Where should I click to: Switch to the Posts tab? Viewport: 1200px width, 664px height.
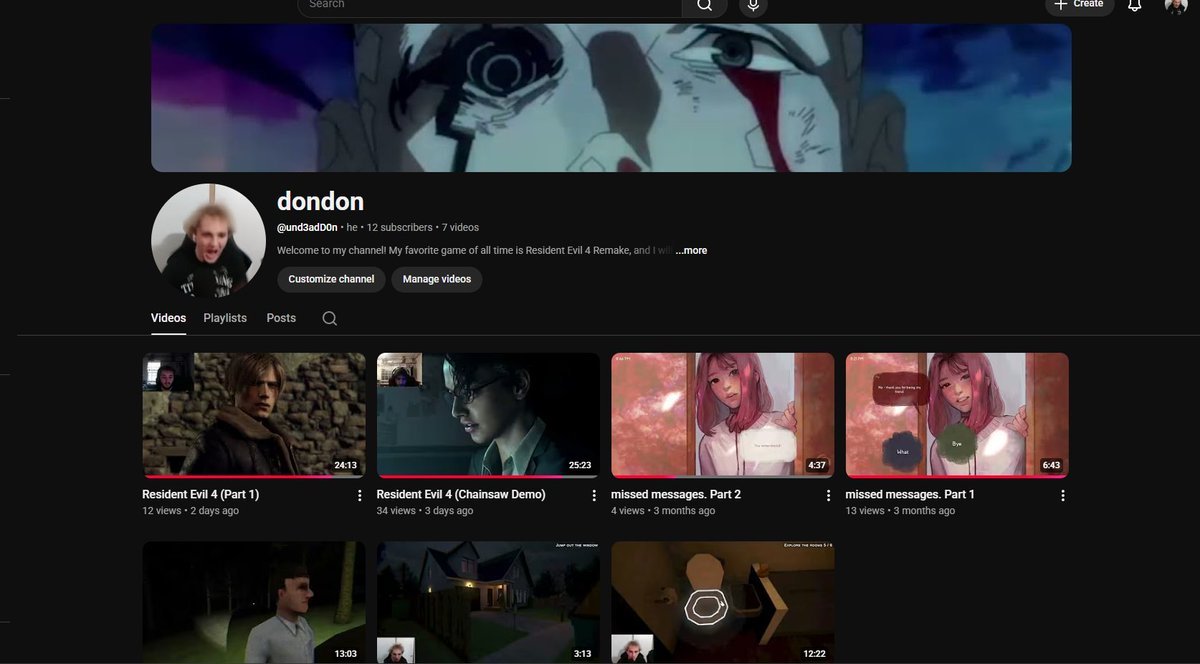click(x=281, y=318)
